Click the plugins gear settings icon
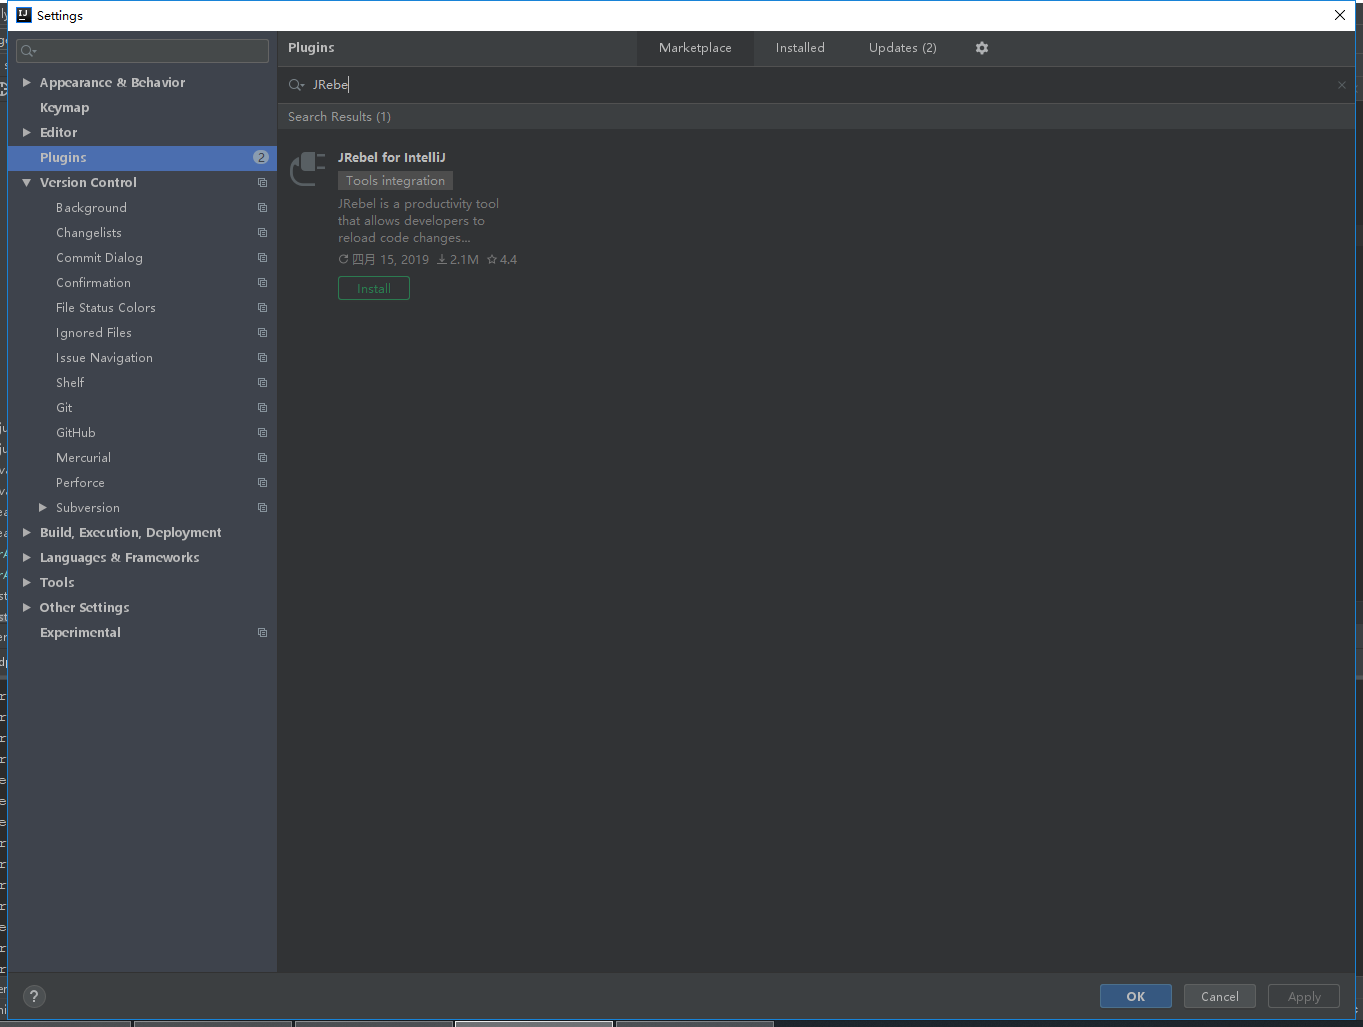 982,48
